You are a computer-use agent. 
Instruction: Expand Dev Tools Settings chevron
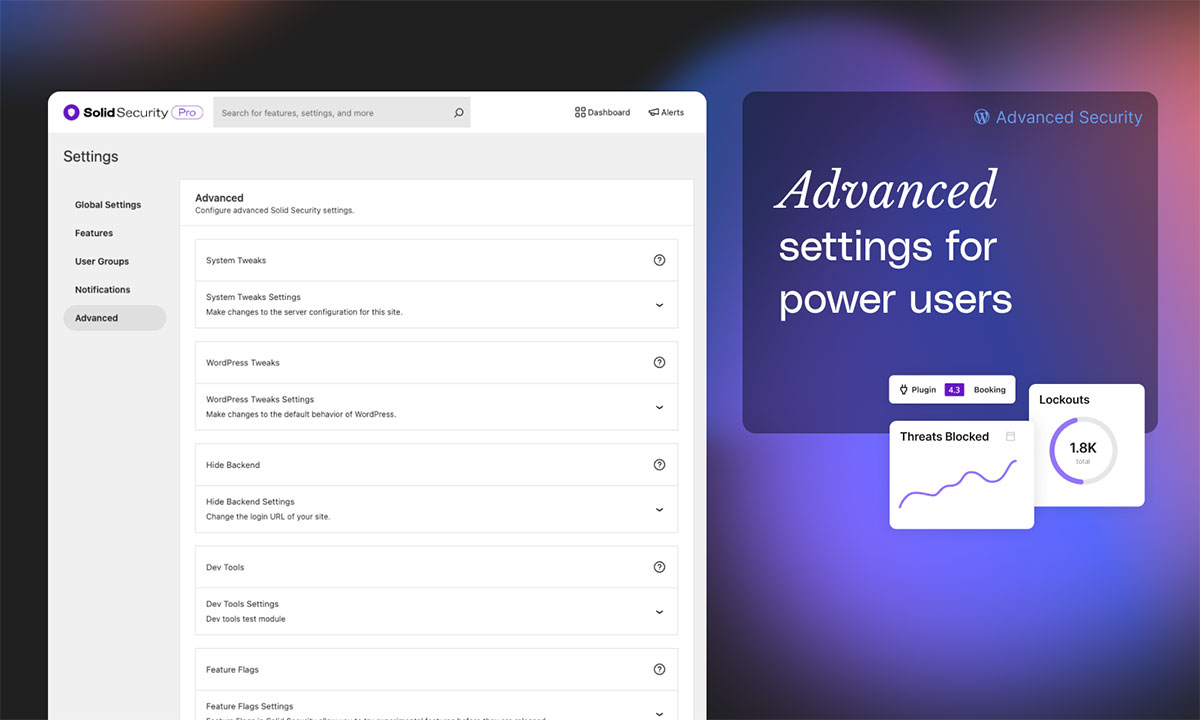(x=659, y=612)
